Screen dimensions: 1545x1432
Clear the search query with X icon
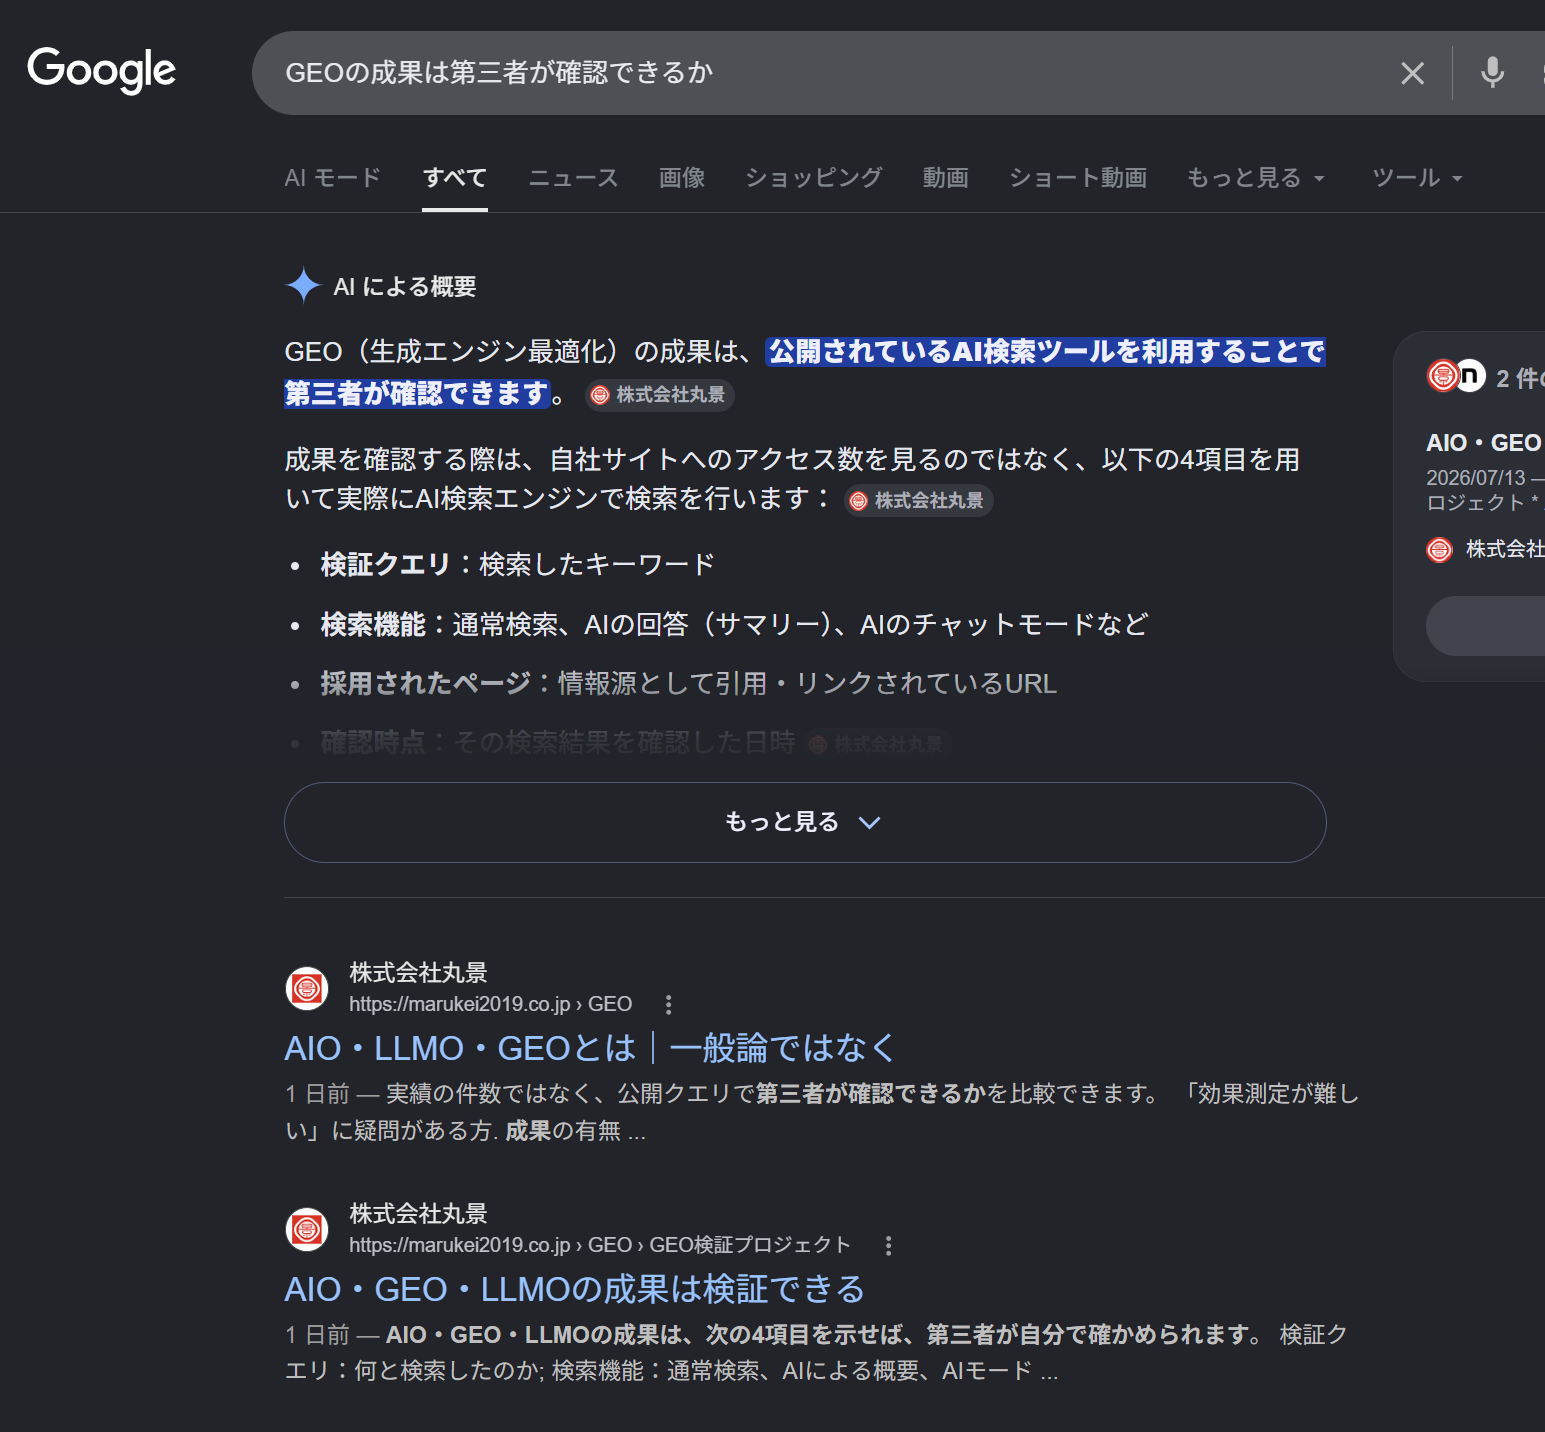[x=1412, y=73]
